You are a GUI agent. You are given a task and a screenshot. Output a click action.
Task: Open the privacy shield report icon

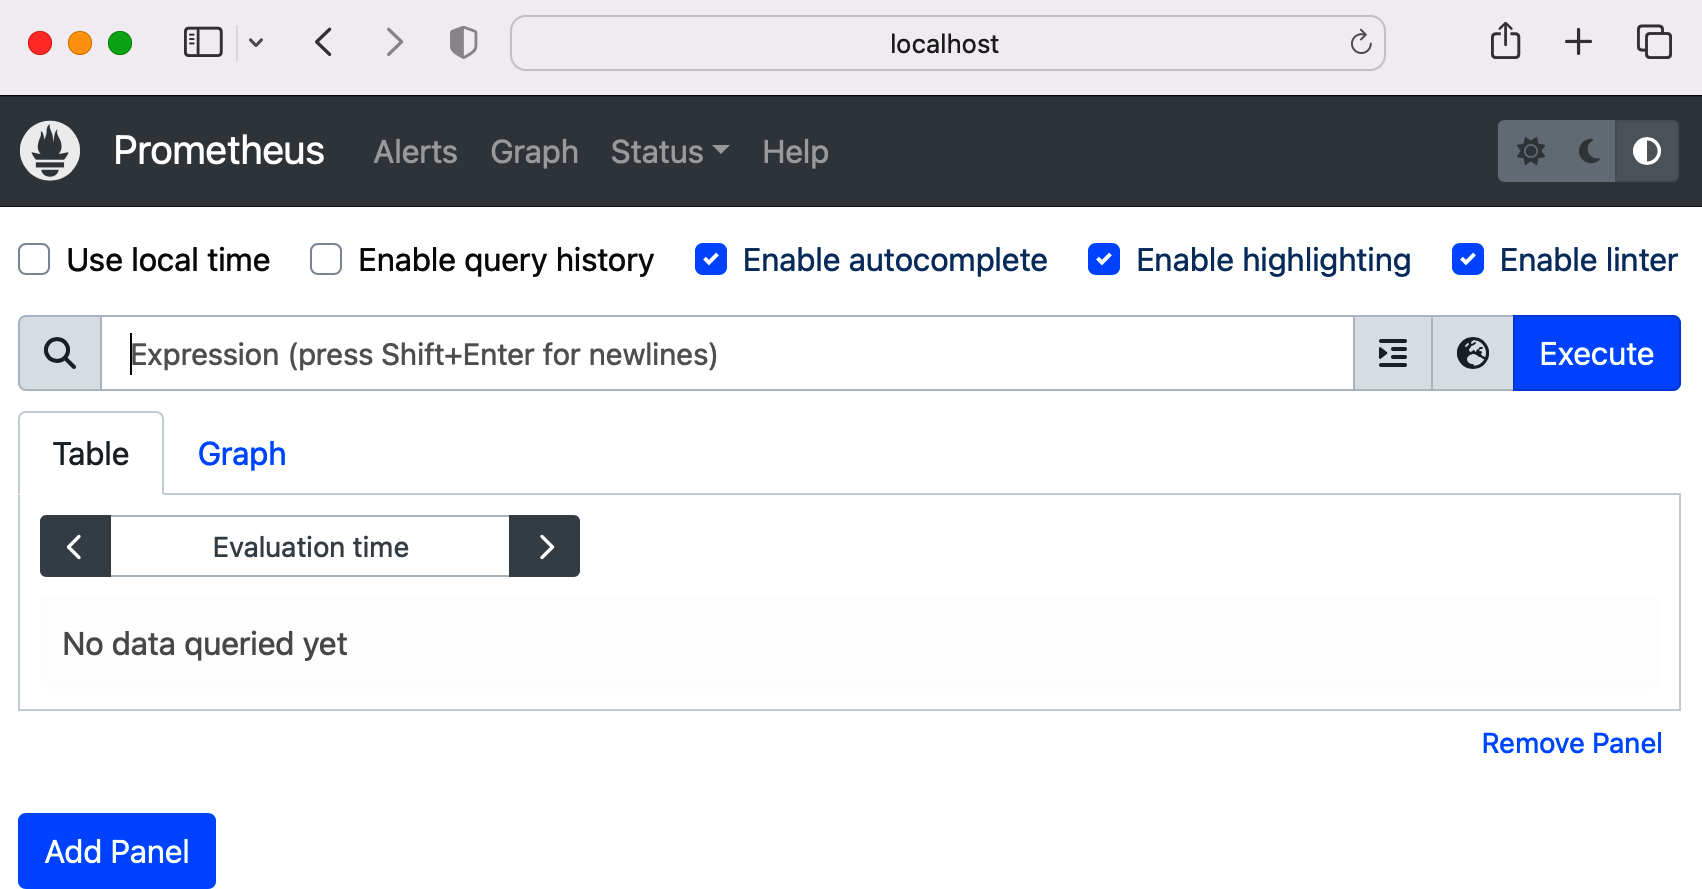[463, 42]
